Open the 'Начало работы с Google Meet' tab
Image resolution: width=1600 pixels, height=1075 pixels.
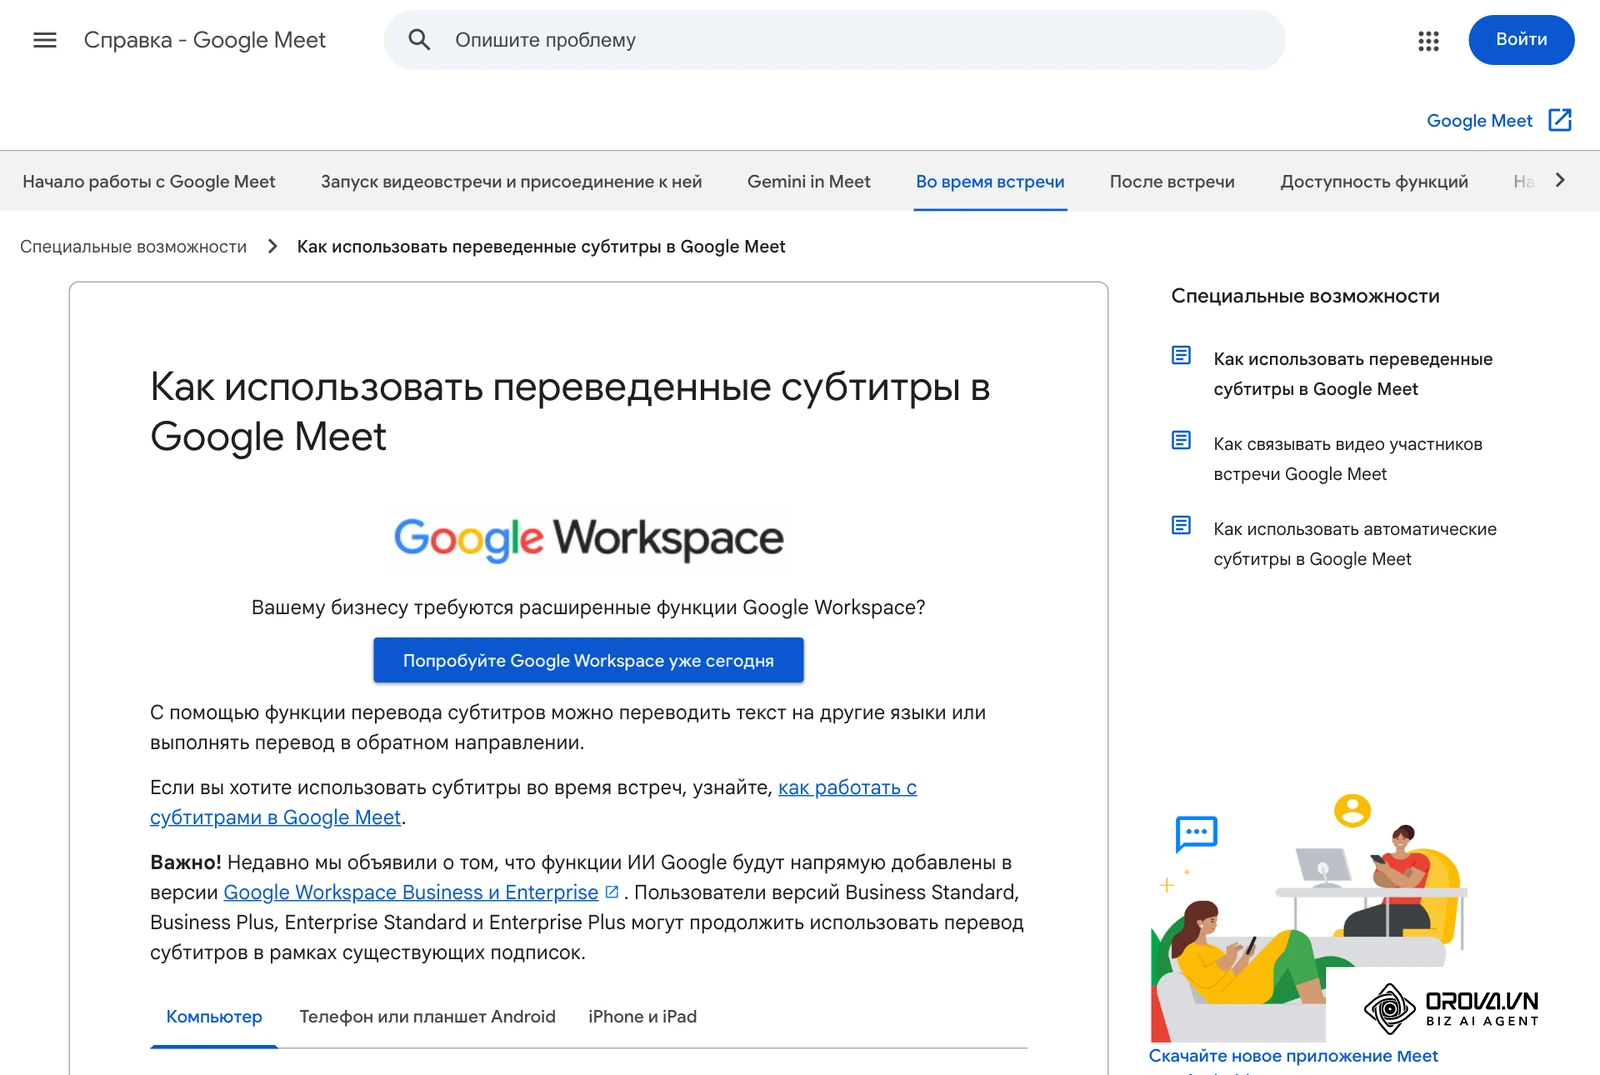coord(149,182)
